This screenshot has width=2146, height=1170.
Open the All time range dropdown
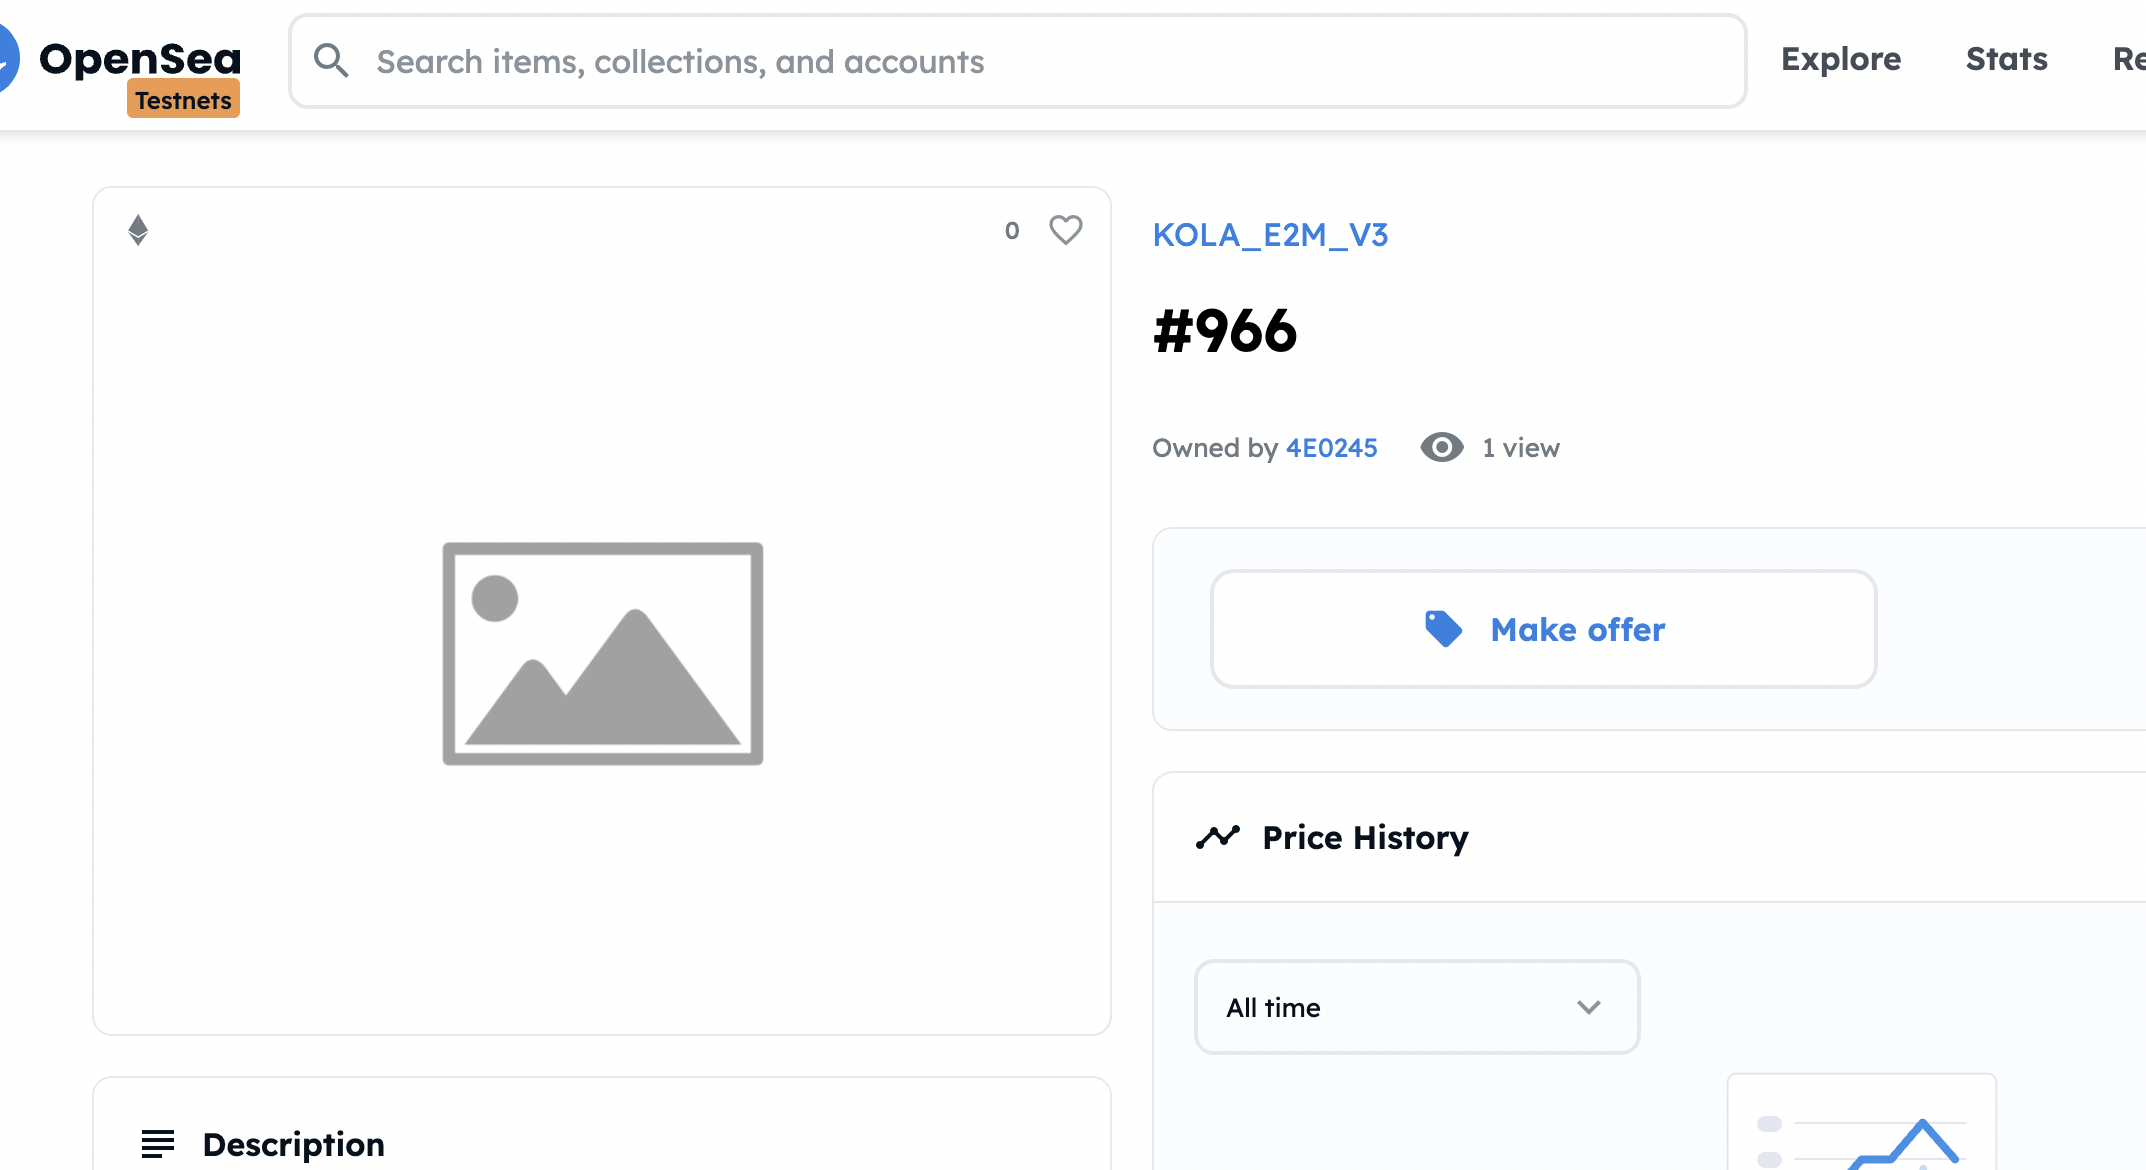coord(1417,1007)
